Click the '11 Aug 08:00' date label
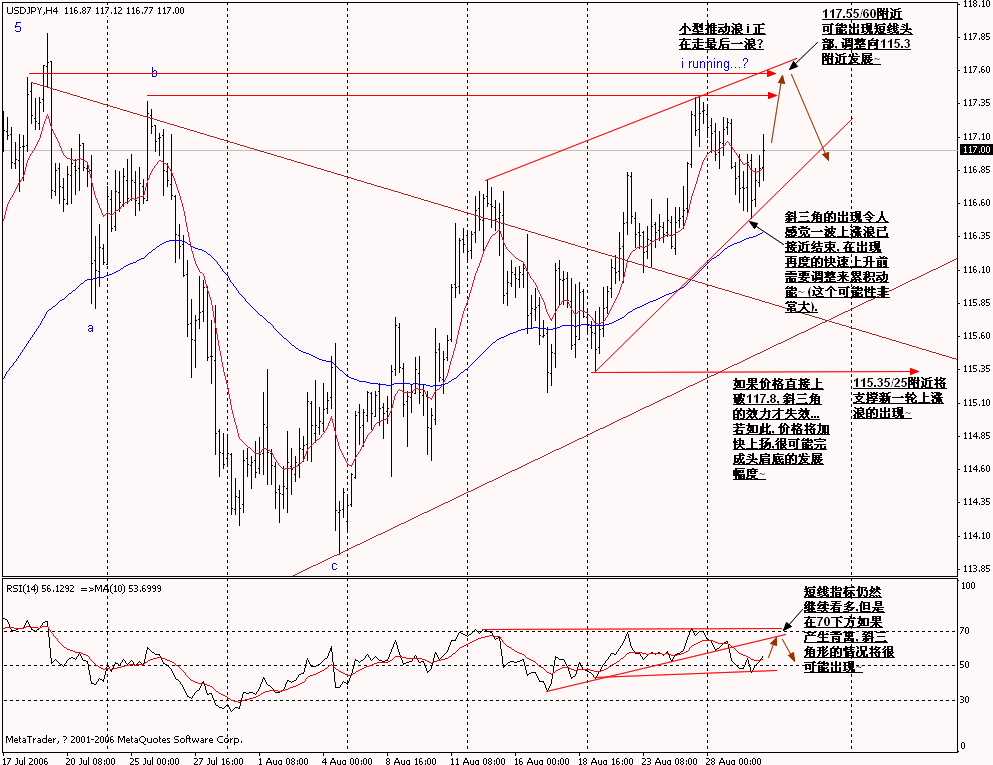This screenshot has height=765, width=993. click(478, 761)
